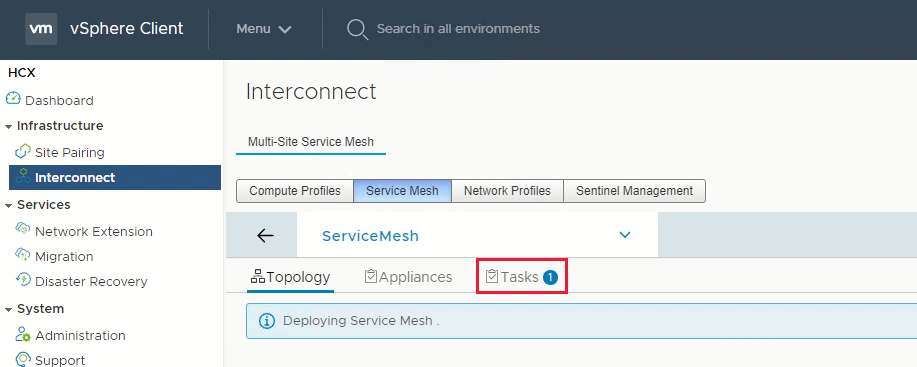Screen dimensions: 917x367
Task: Click the Interconnect node icon
Action: coord(23,176)
